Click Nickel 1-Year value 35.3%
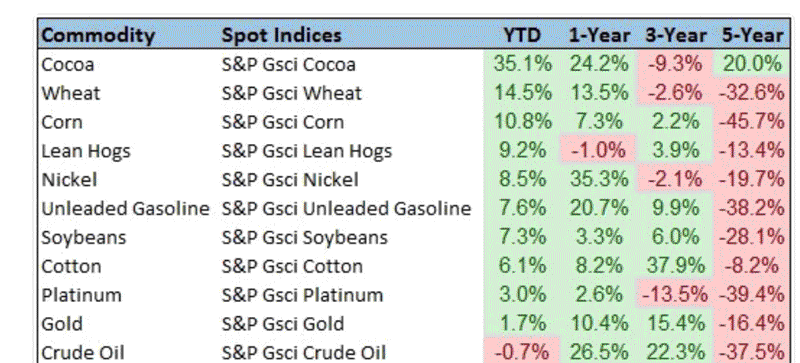Viewport: 800px width, 363px height. 599,179
